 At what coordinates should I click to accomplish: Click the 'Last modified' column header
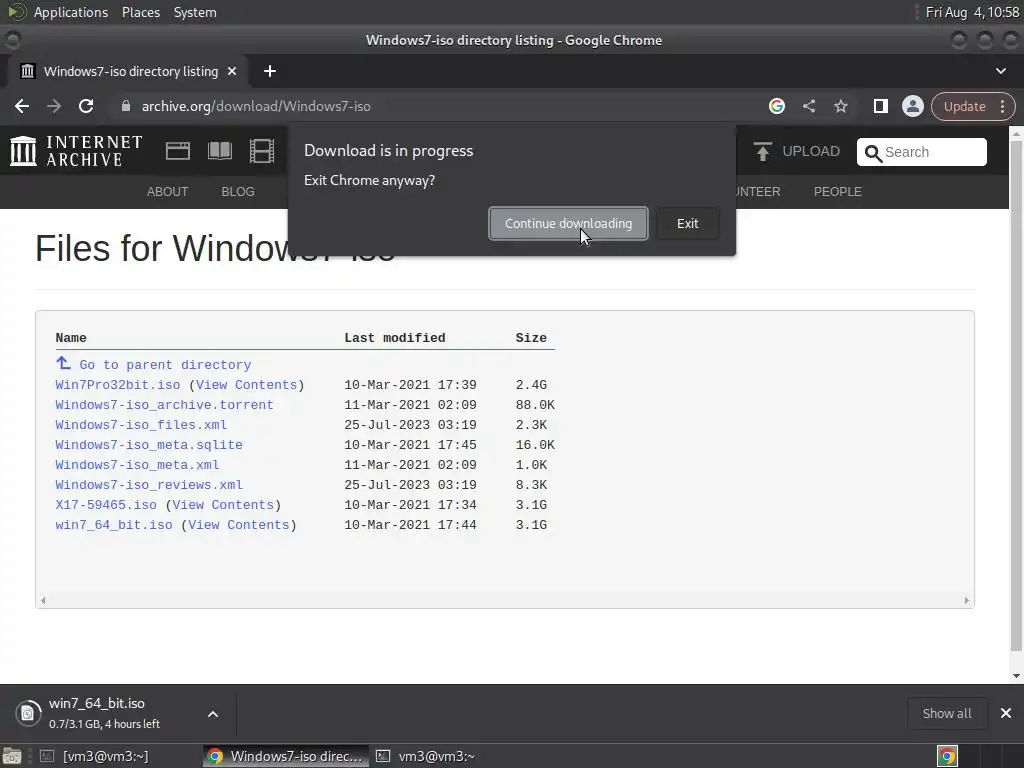click(x=394, y=338)
